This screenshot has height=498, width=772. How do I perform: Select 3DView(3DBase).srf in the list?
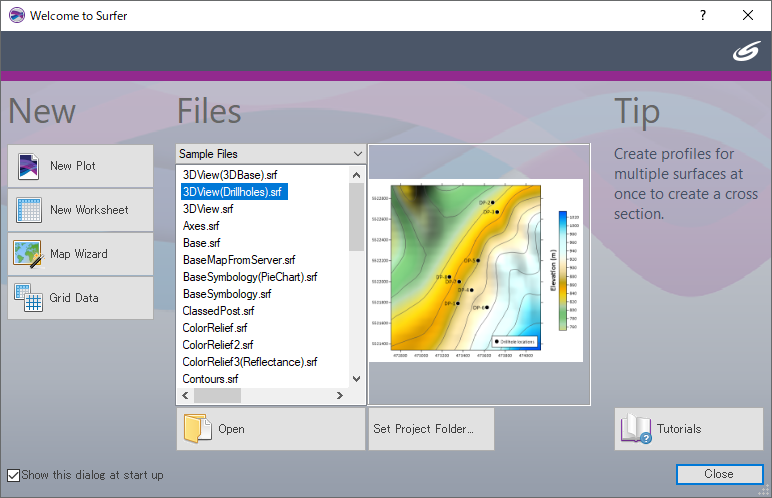pos(230,175)
